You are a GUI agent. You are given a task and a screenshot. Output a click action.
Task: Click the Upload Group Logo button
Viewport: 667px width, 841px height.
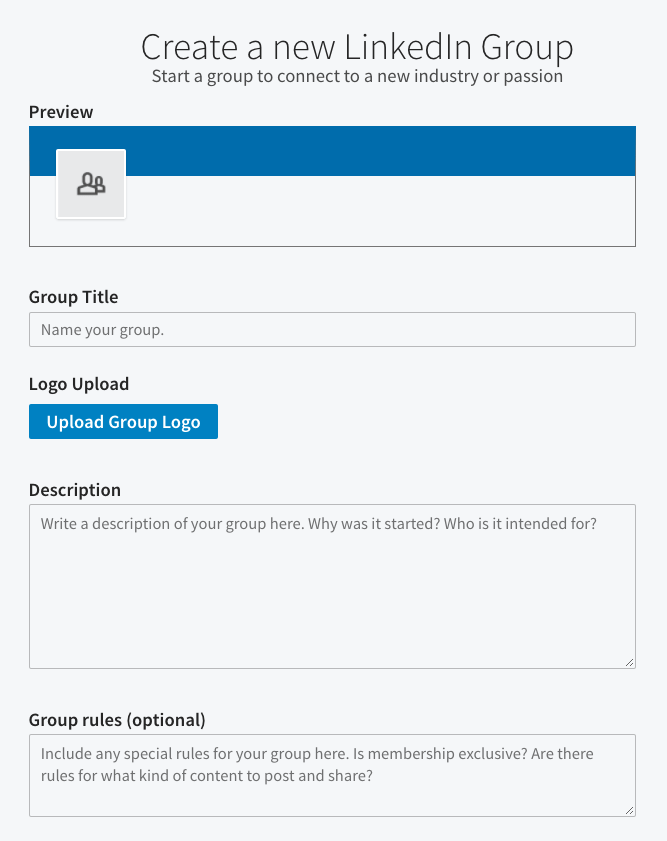[123, 421]
